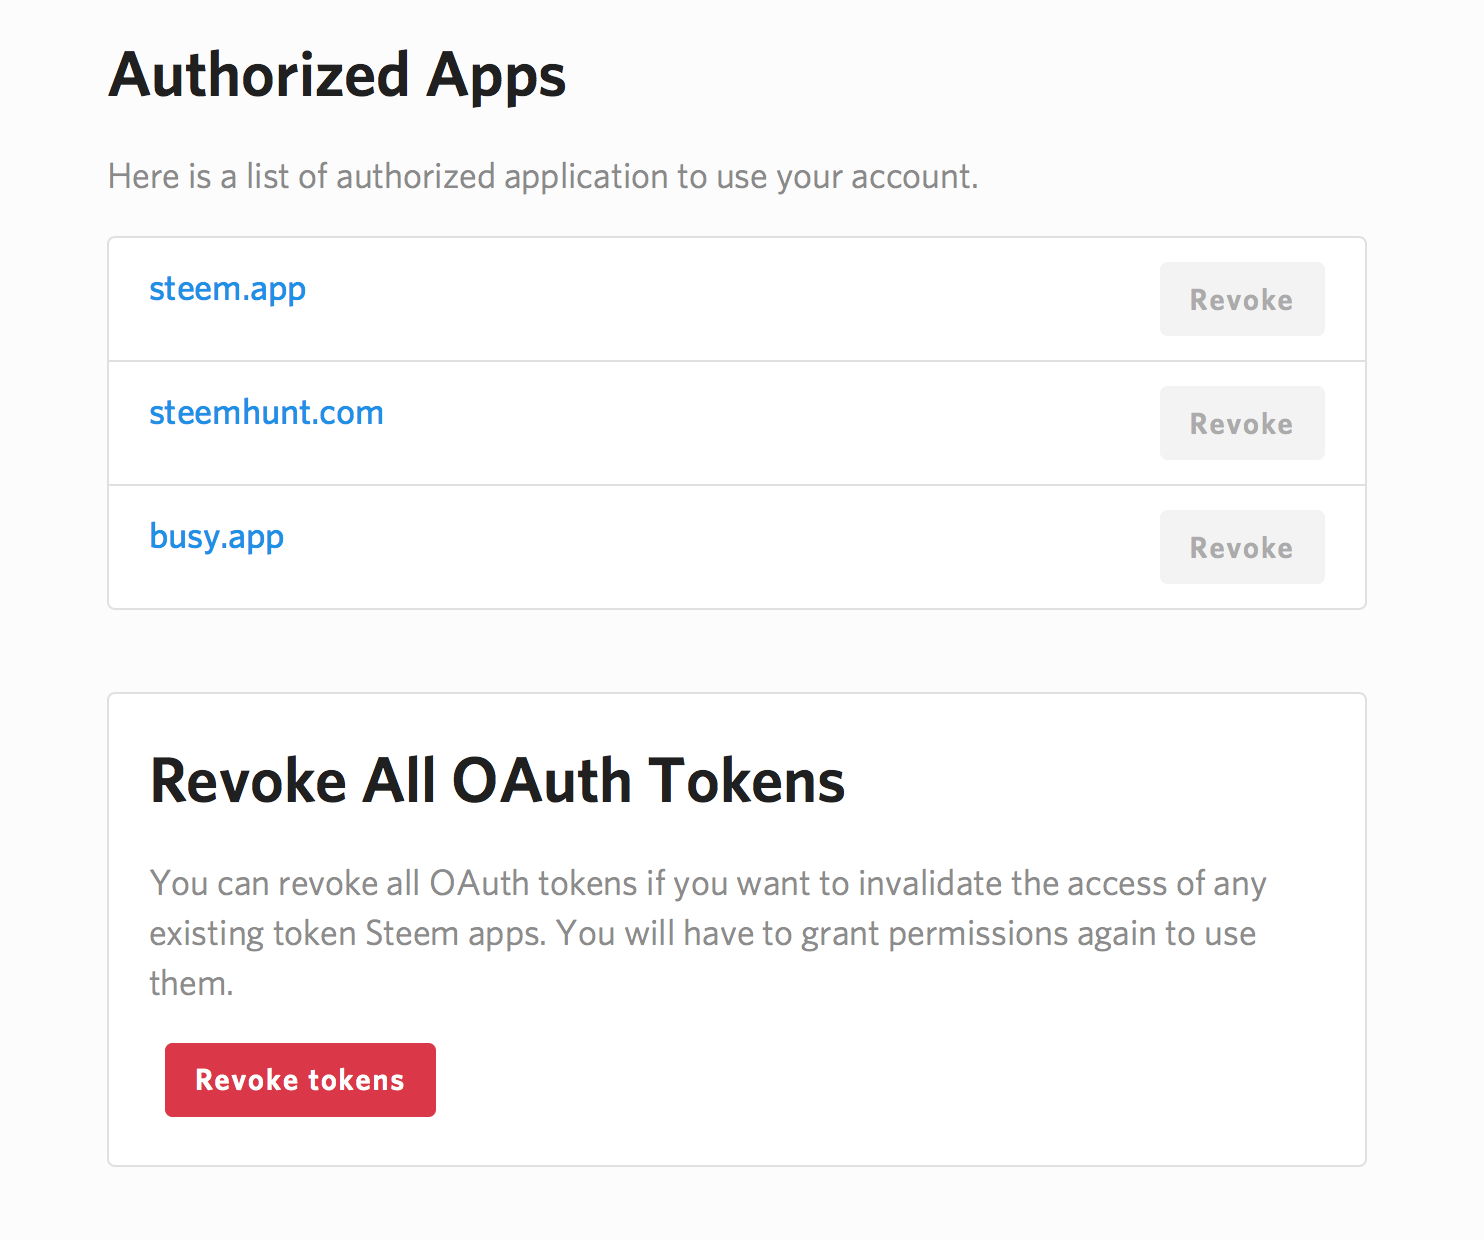Click the Revoke All OAuth Tokens heading
Image resolution: width=1484 pixels, height=1240 pixels.
497,781
